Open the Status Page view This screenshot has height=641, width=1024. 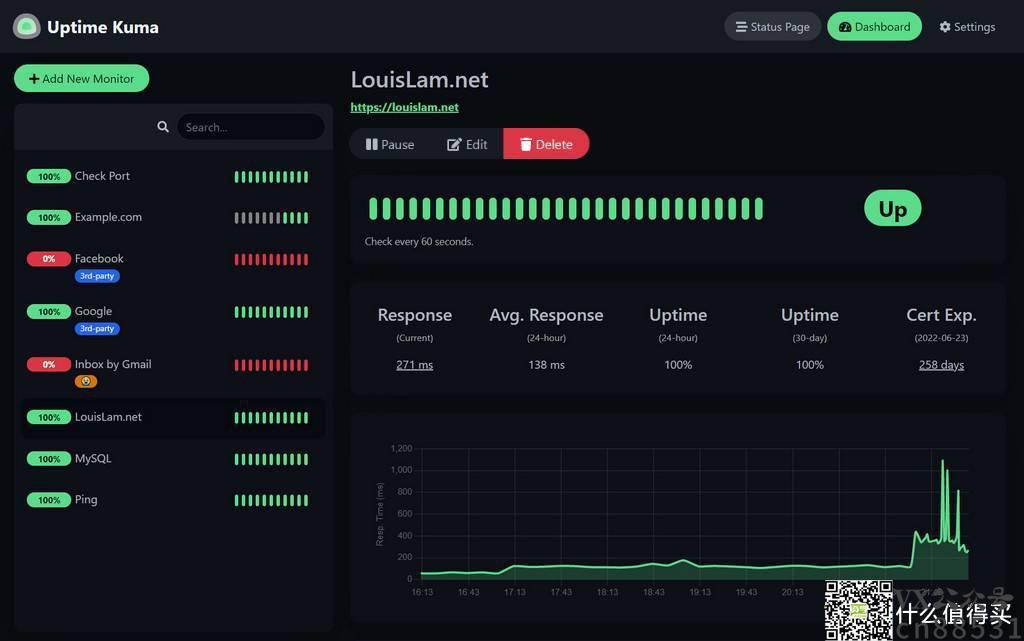coord(772,26)
